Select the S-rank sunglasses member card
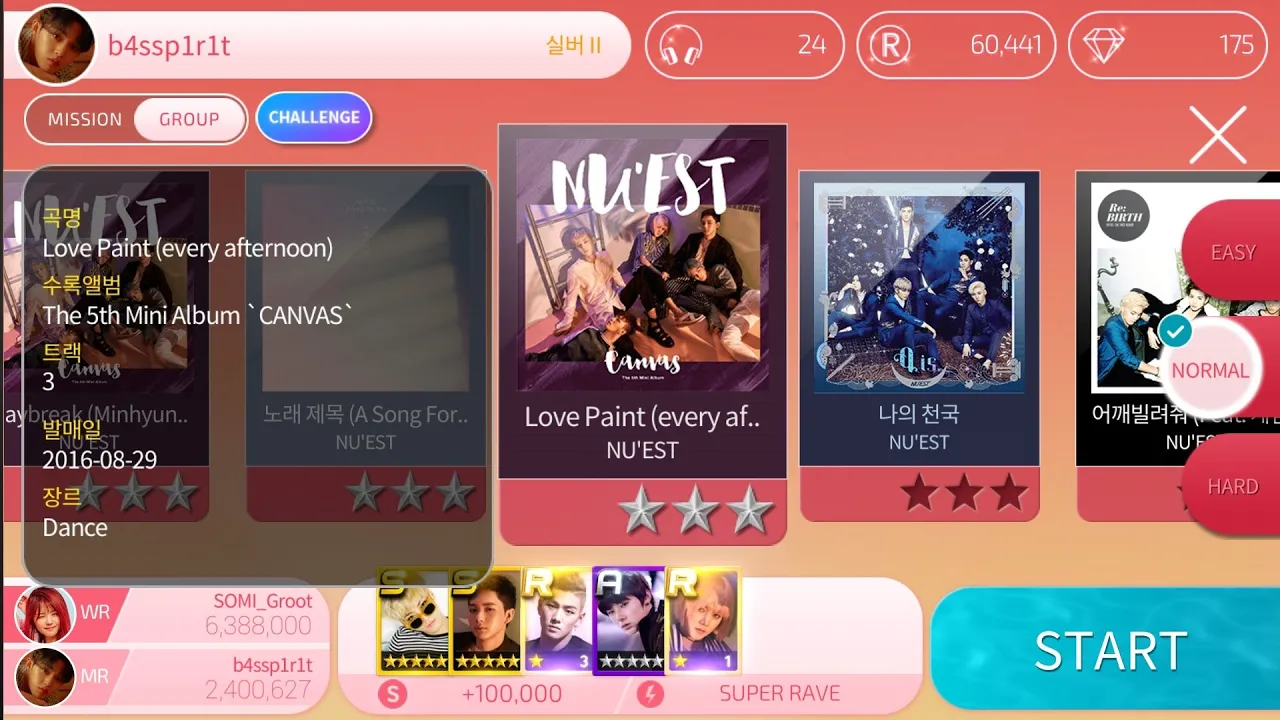The height and width of the screenshot is (720, 1280). point(413,621)
